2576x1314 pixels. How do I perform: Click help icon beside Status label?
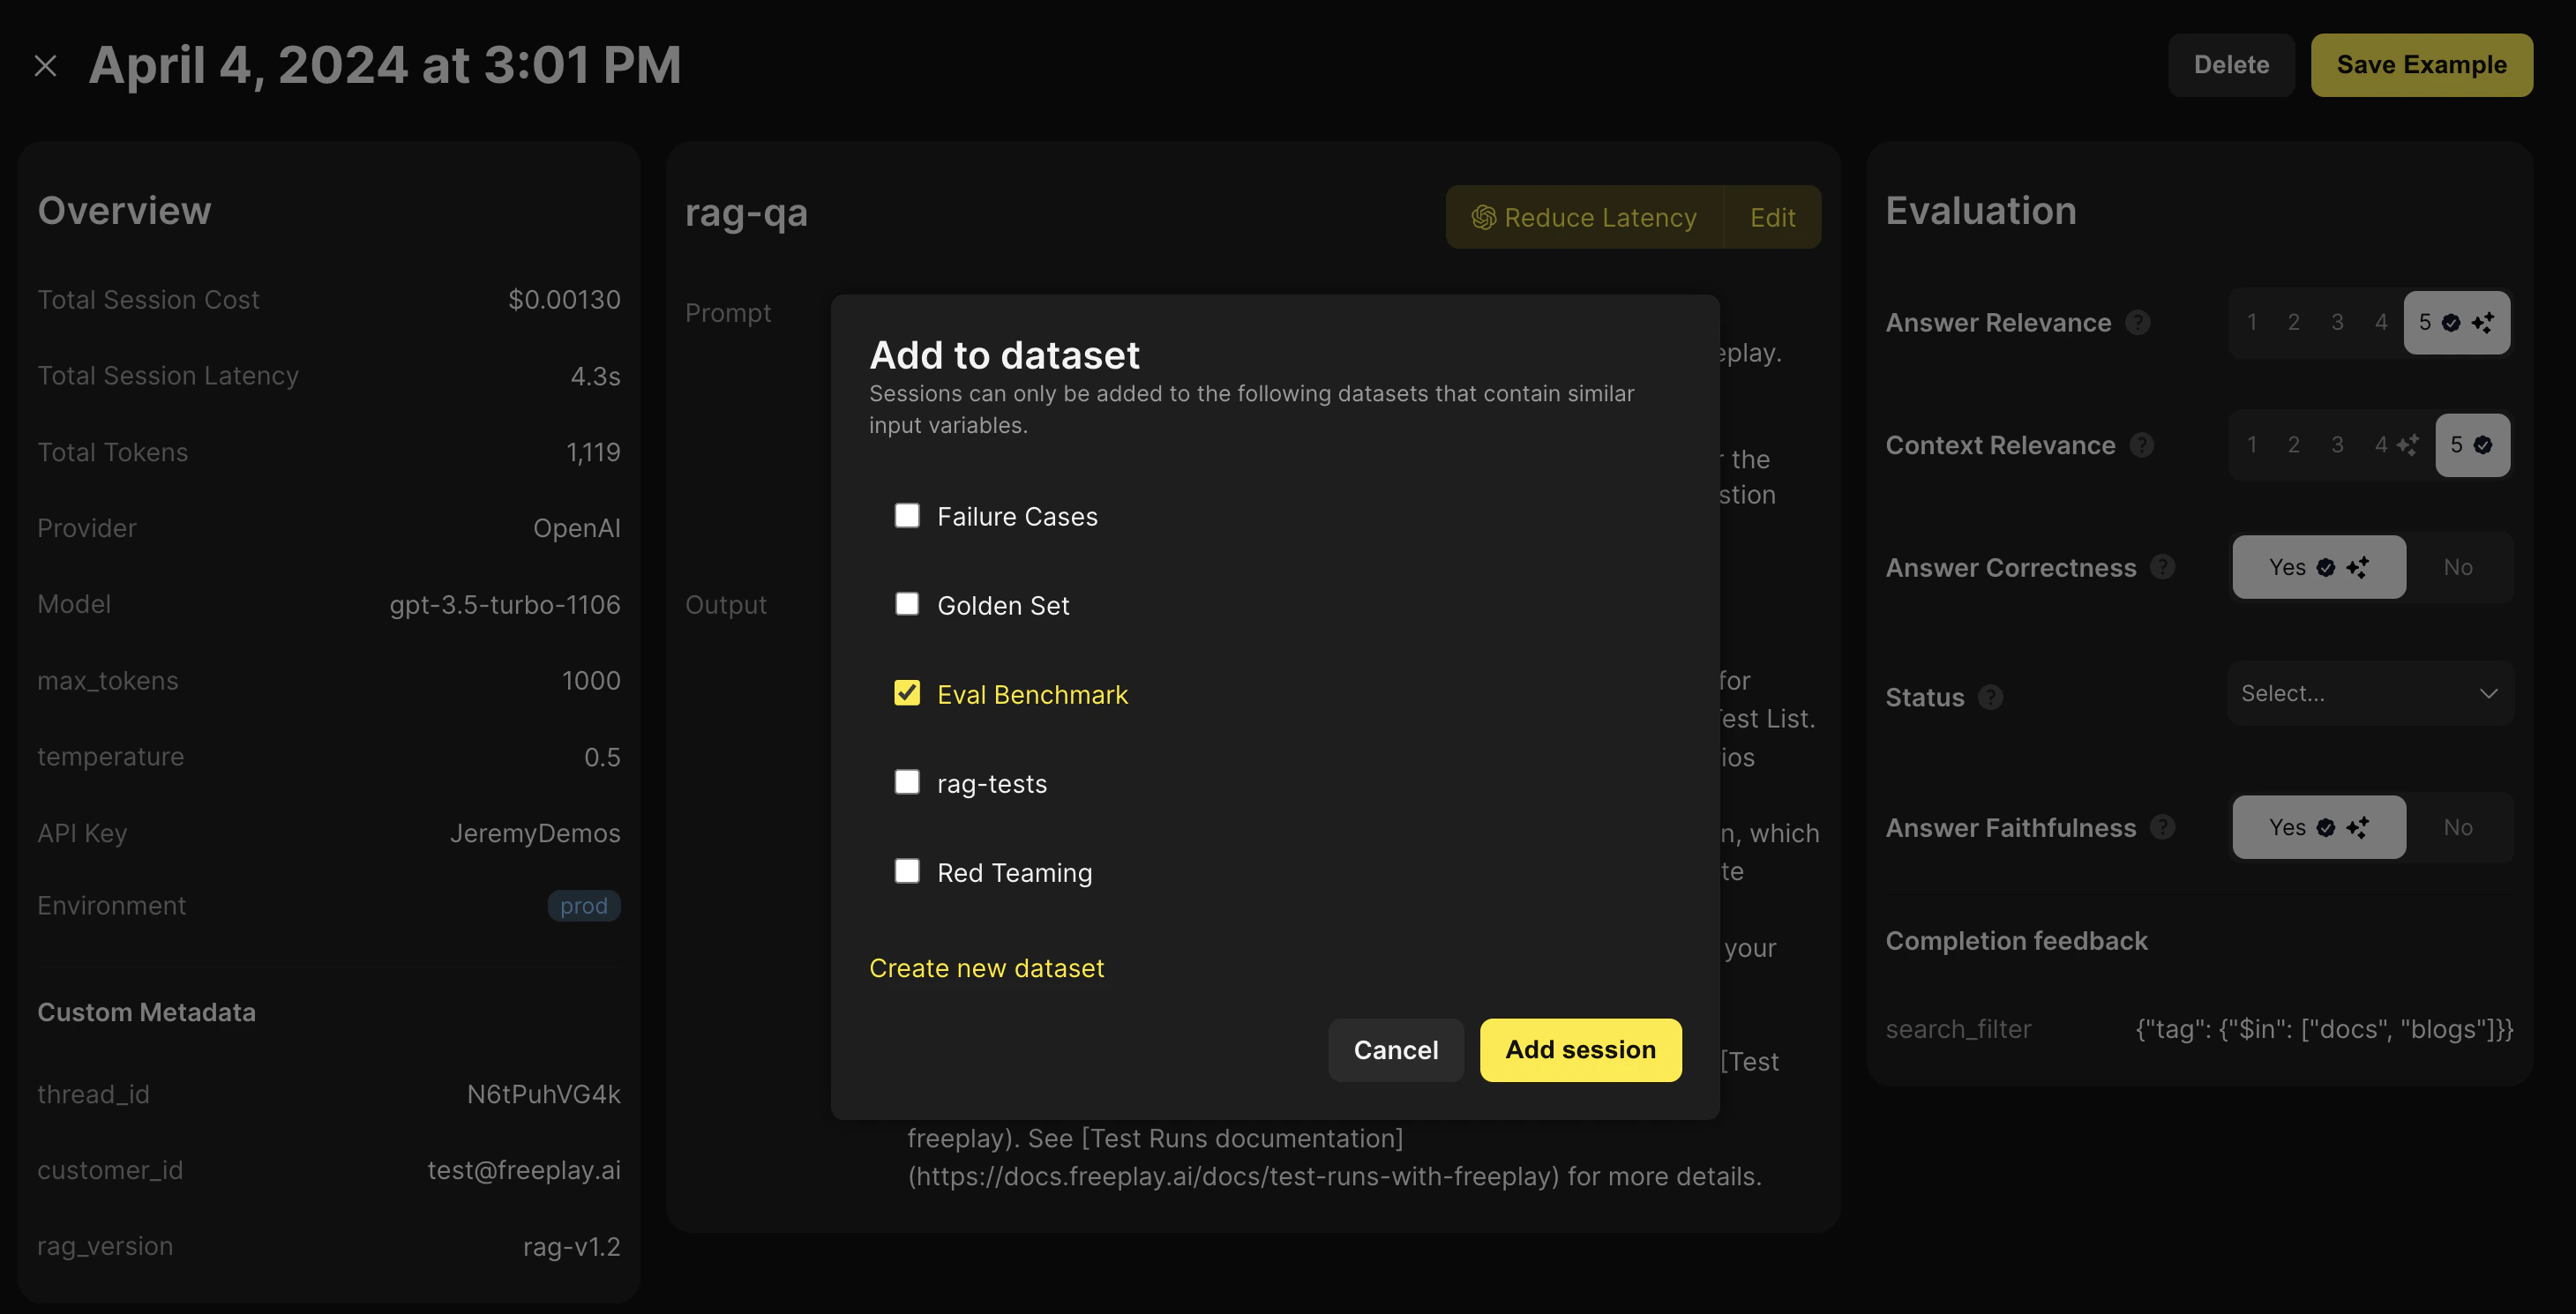coord(1990,697)
